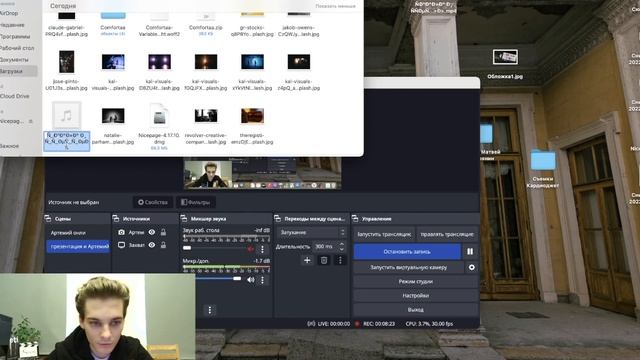Click the display icon of source Захват

tap(121, 245)
